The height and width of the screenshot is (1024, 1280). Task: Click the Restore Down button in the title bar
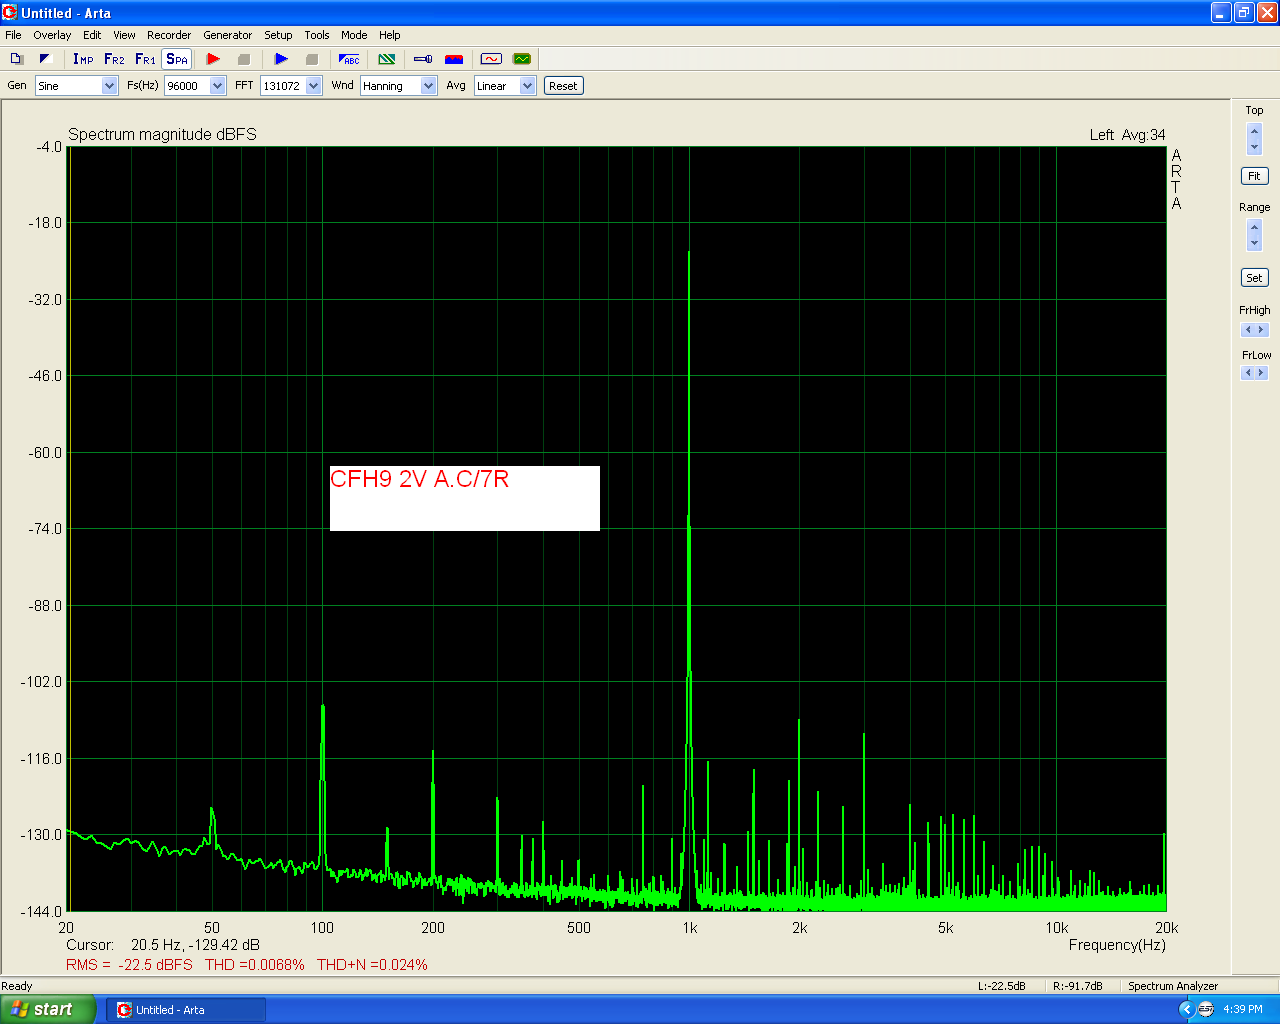point(1244,13)
